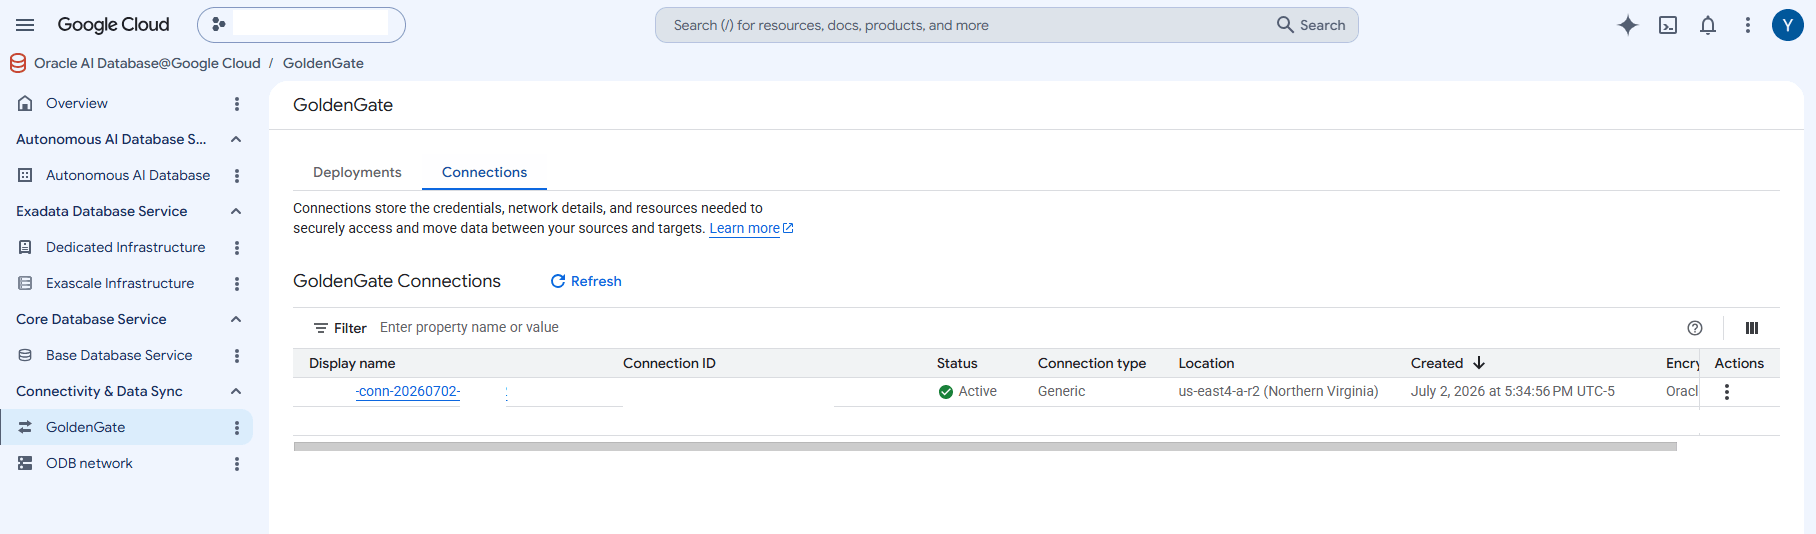Sort by Connection ID column header

pyautogui.click(x=669, y=363)
